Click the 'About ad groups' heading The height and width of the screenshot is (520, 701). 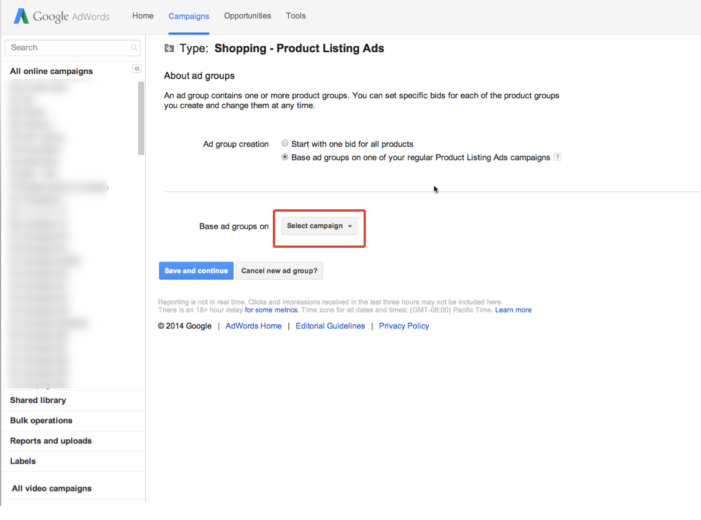pyautogui.click(x=199, y=76)
